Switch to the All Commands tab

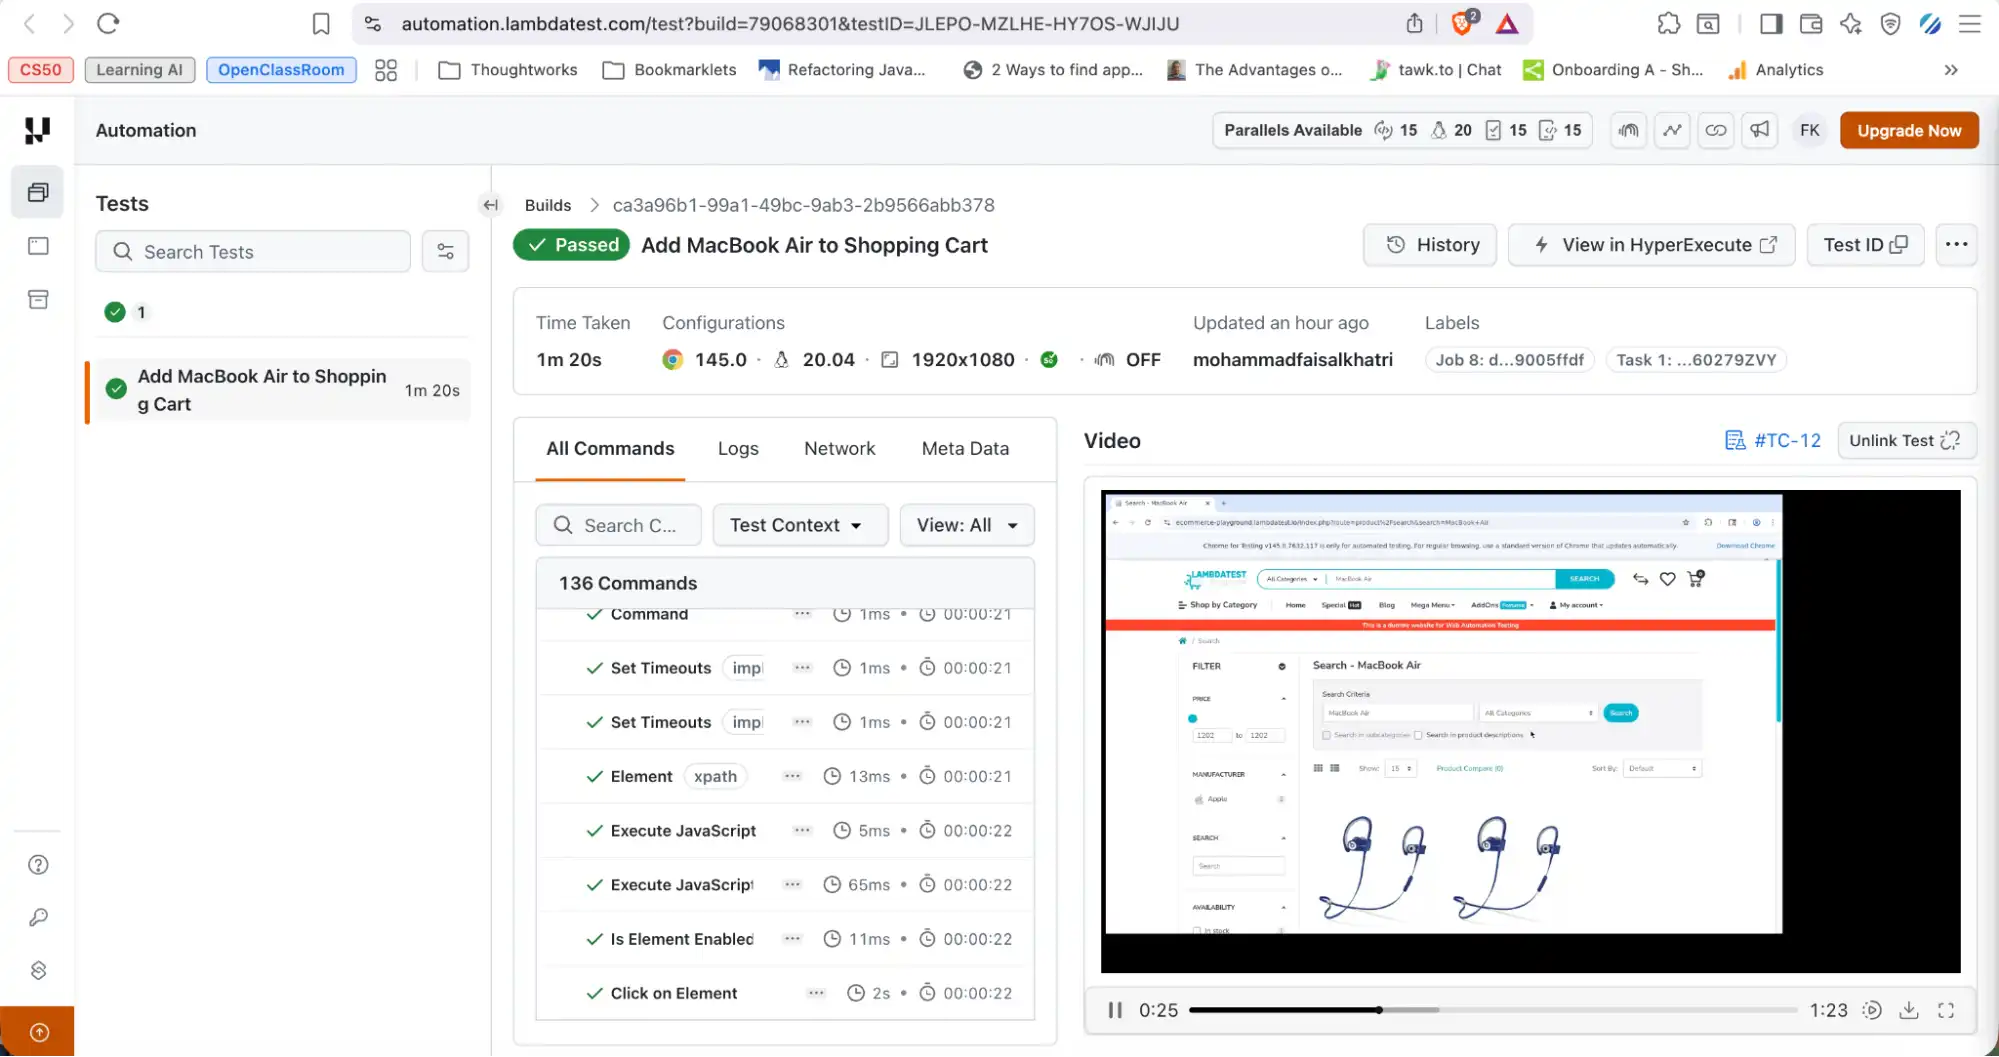point(610,449)
